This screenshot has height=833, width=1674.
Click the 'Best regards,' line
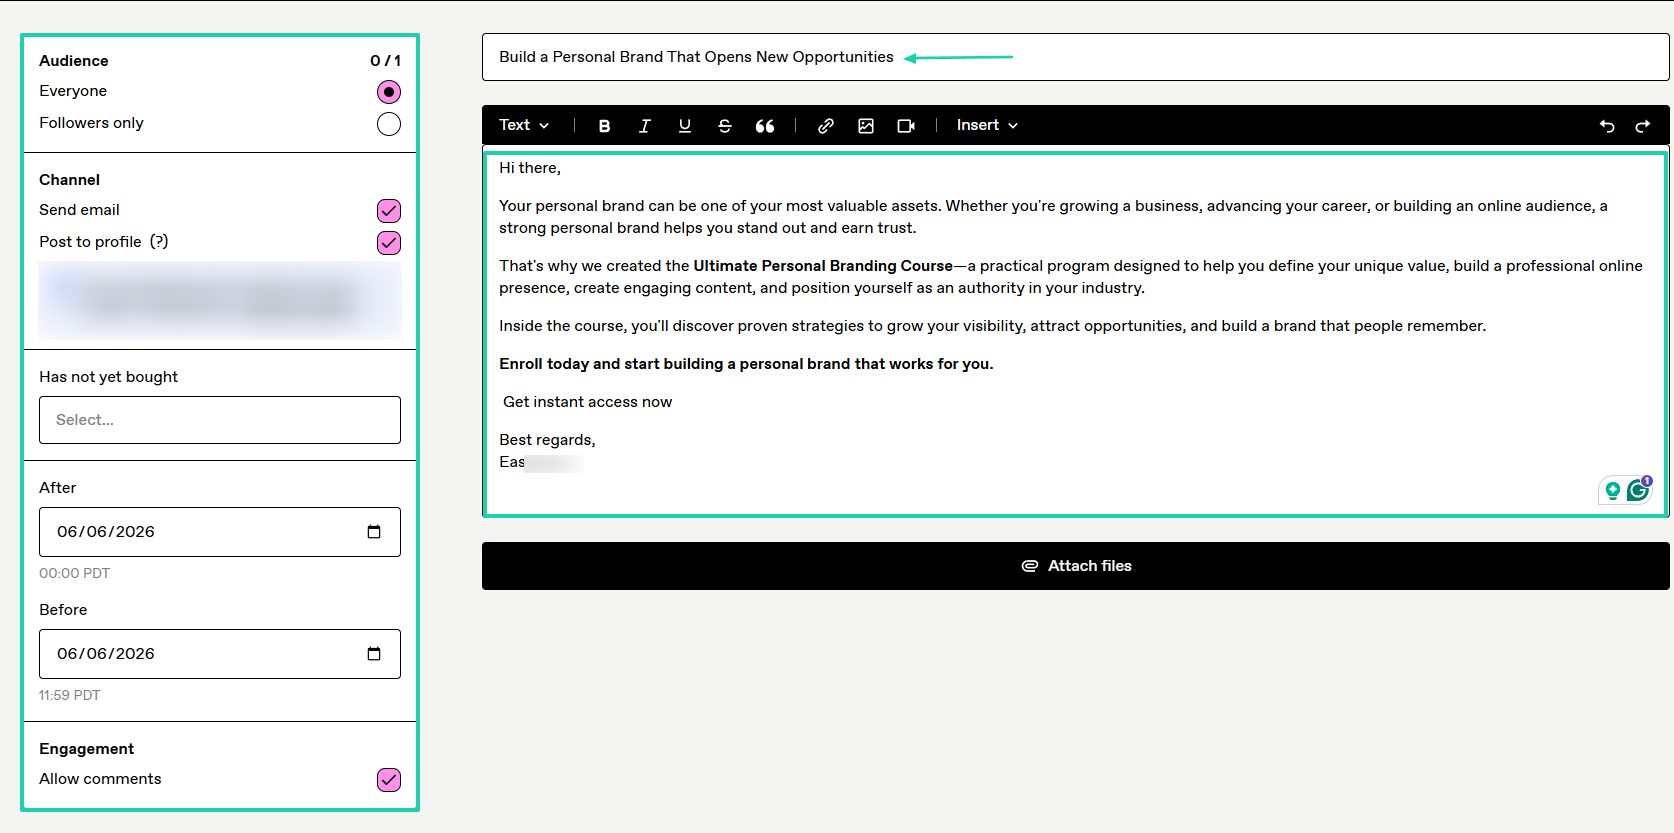point(547,440)
